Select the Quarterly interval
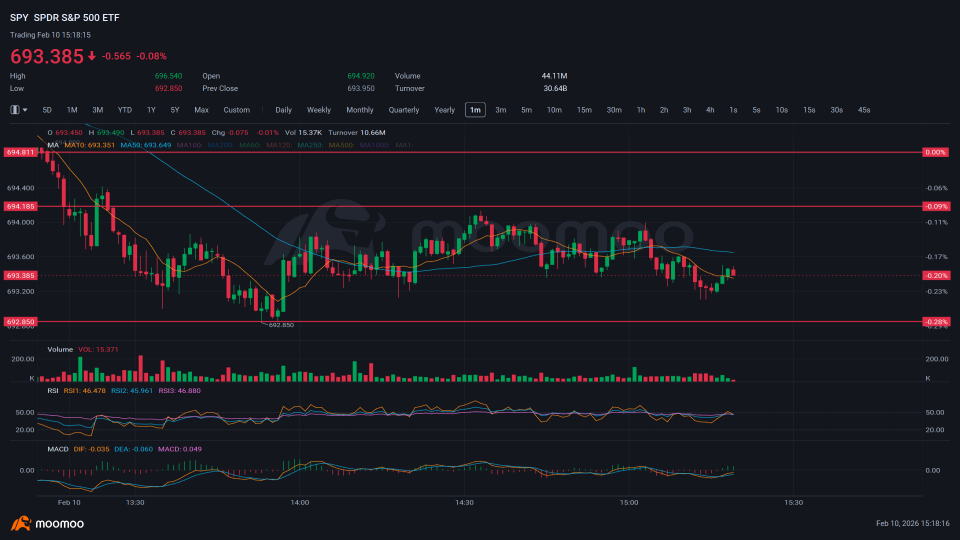 pyautogui.click(x=404, y=110)
